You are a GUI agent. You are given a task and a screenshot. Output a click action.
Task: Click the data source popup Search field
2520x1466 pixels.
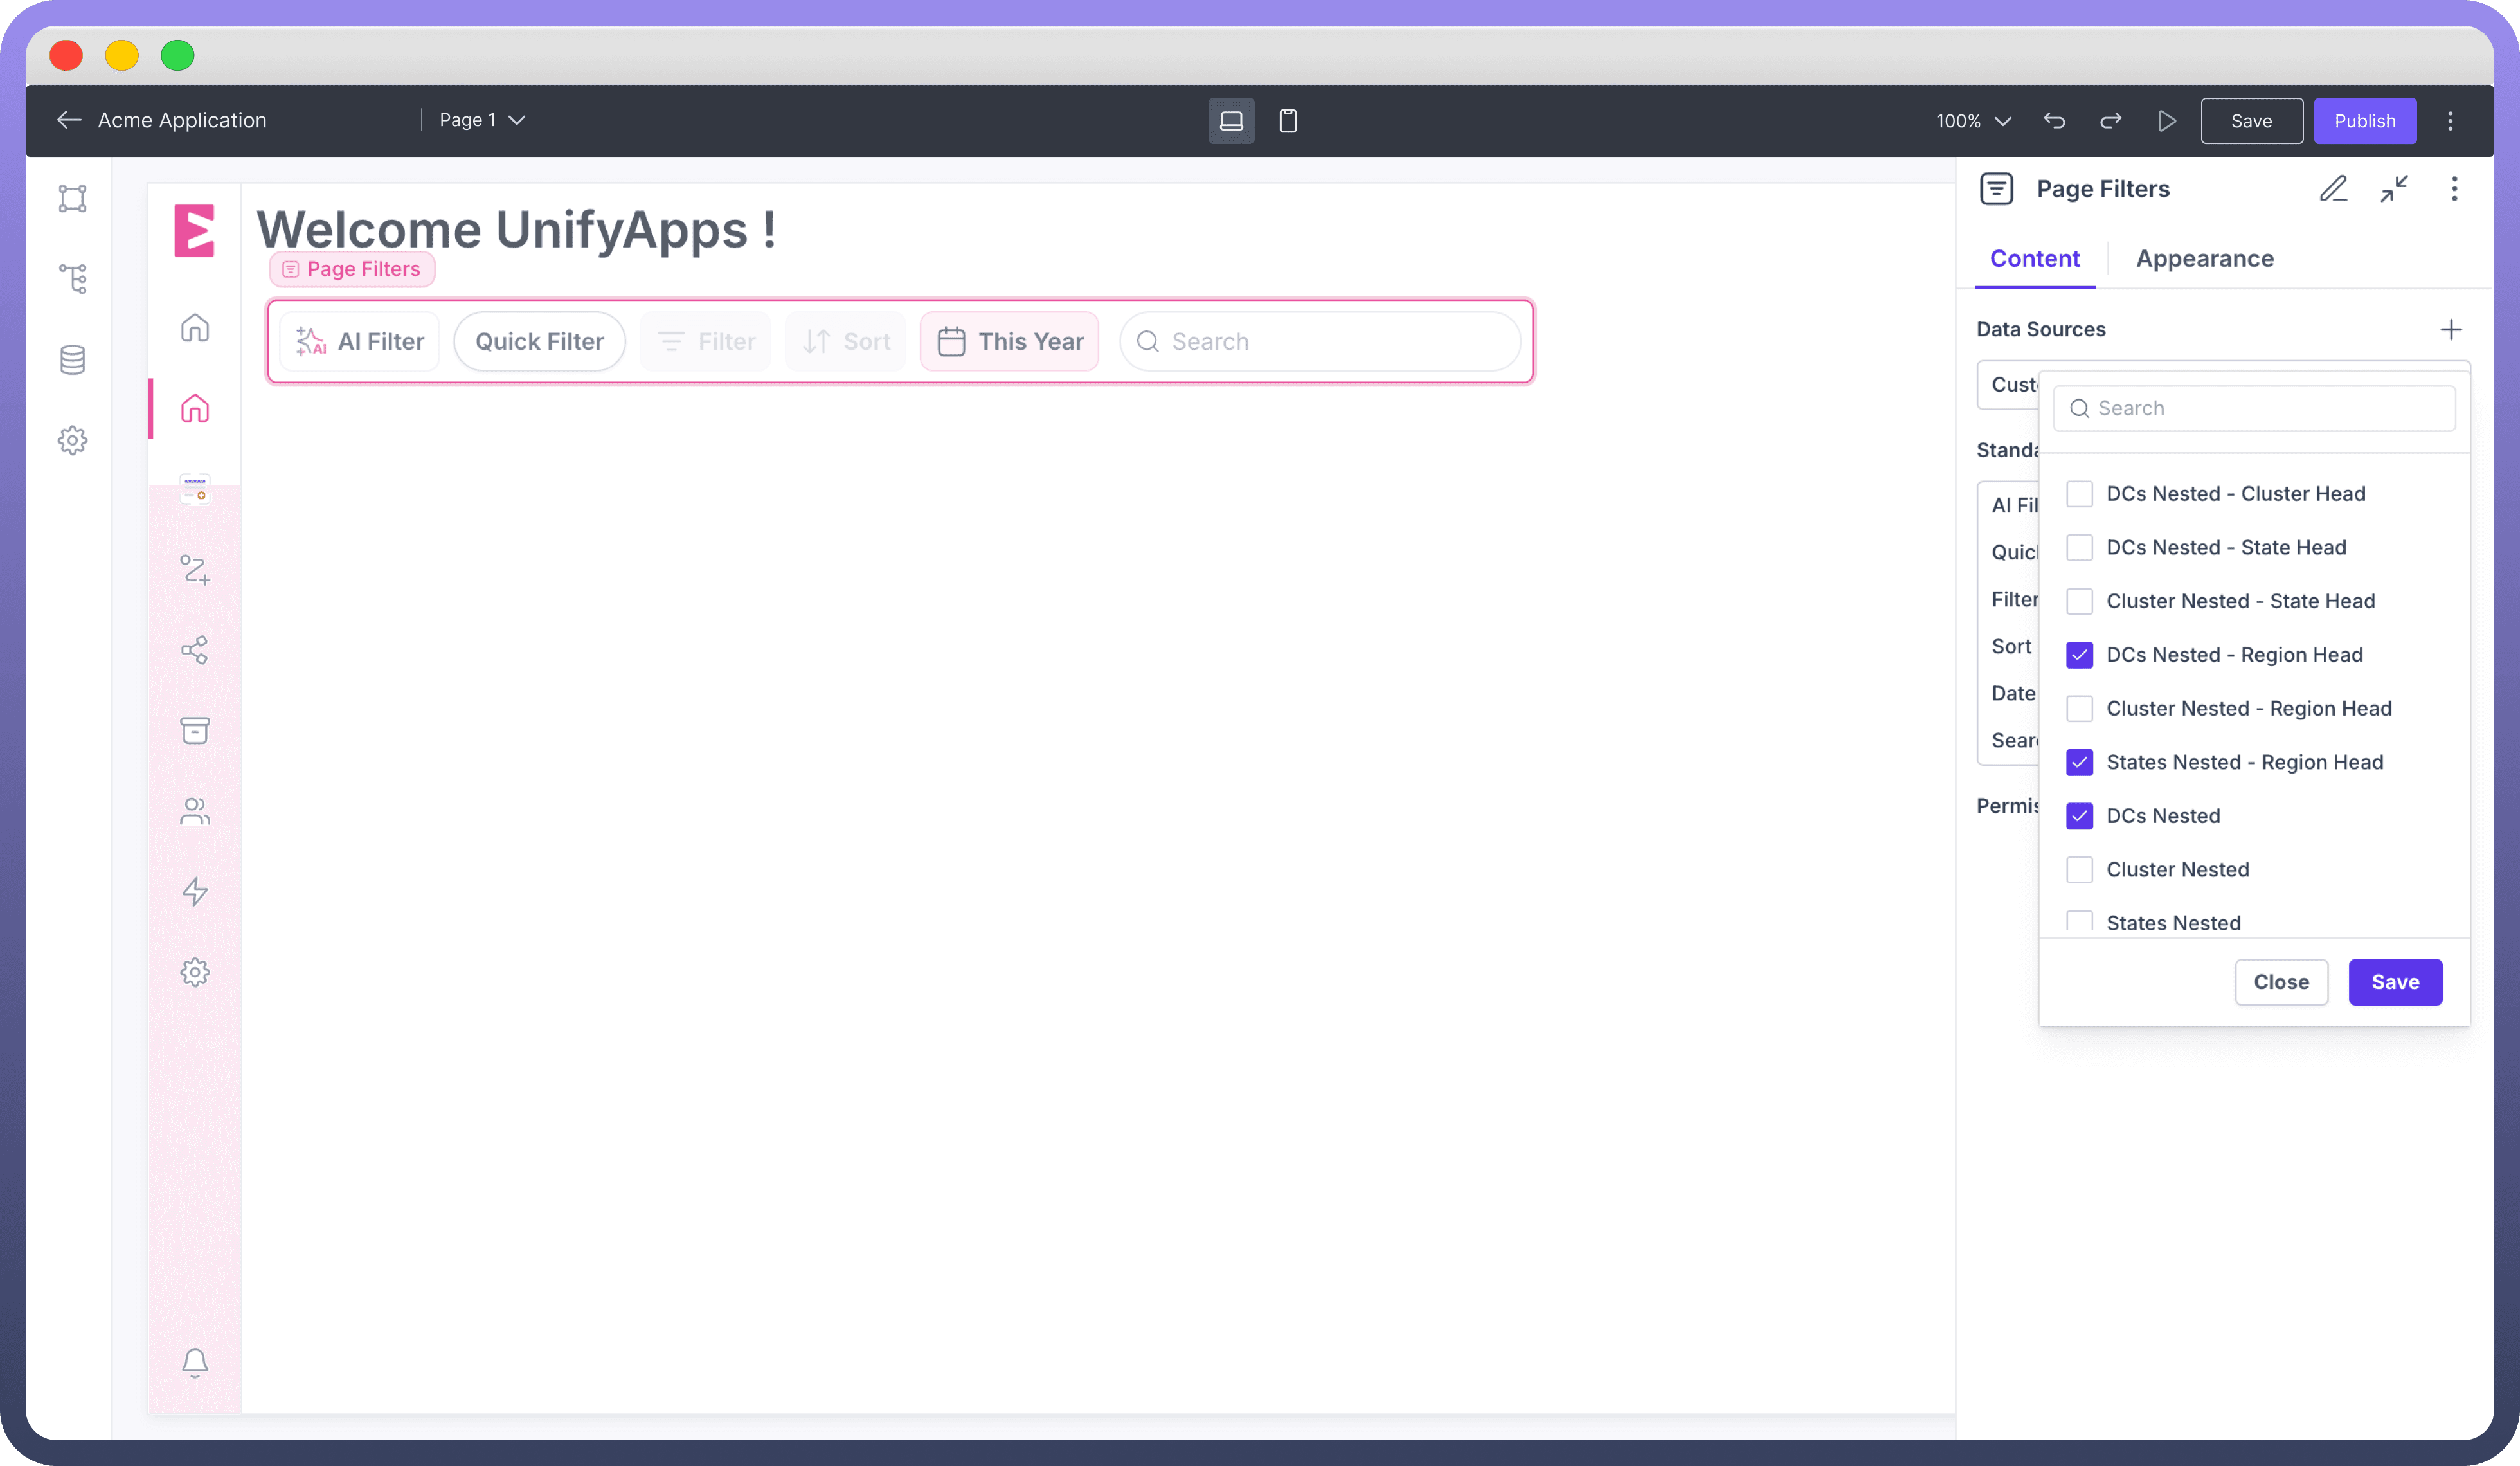point(2253,409)
